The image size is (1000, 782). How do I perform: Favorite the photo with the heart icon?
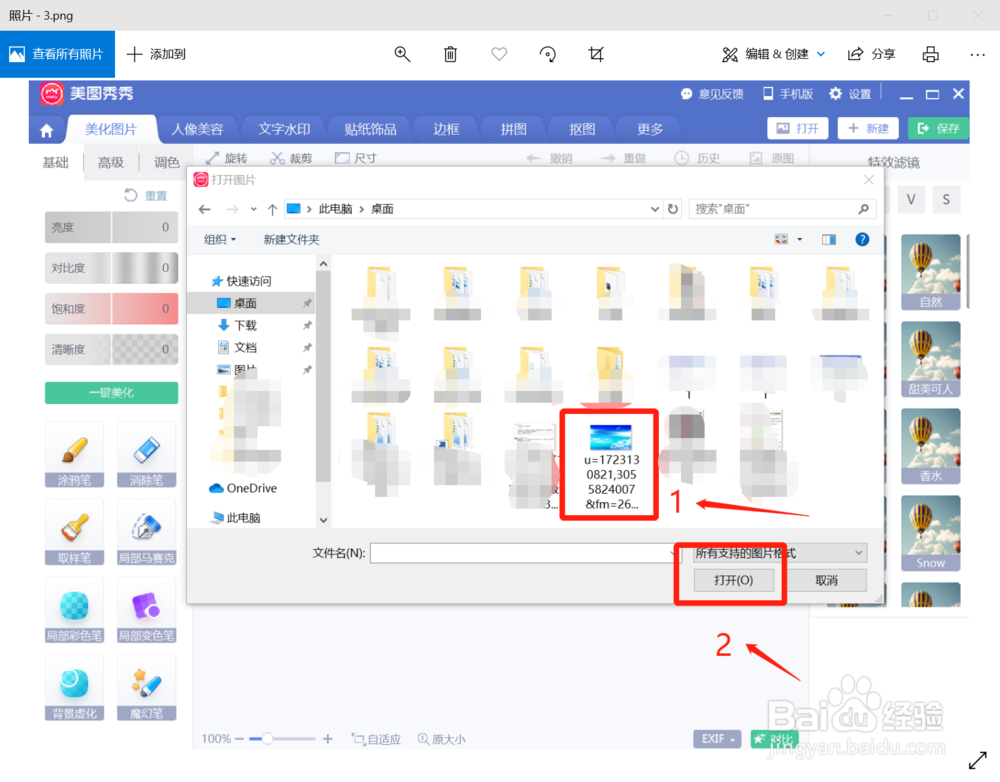[499, 54]
